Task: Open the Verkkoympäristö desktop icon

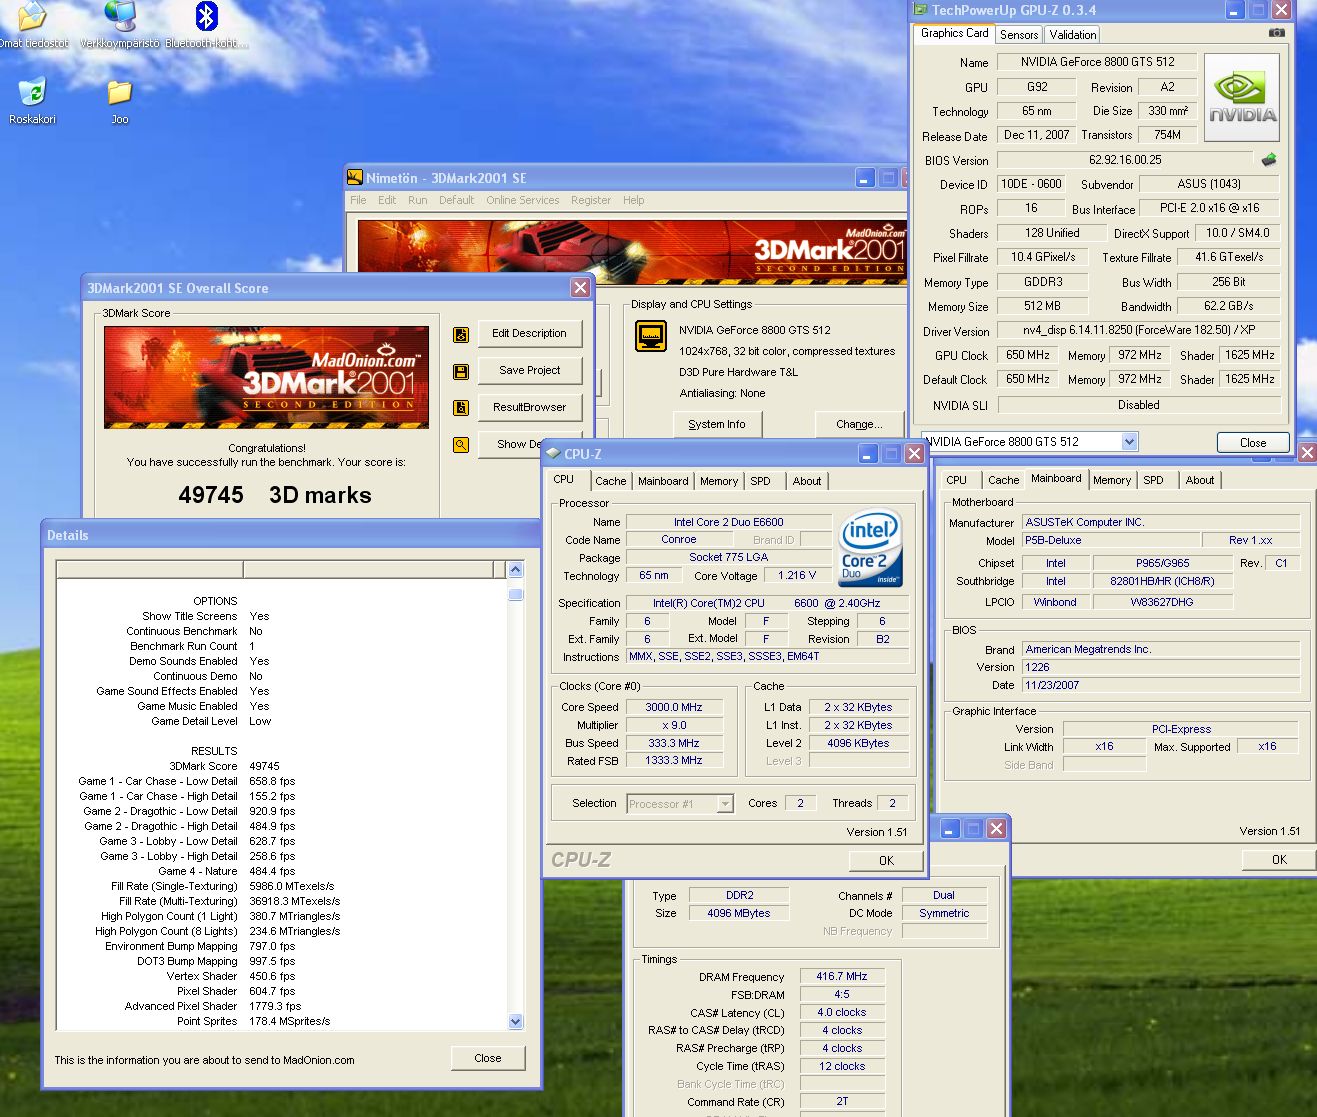Action: (x=120, y=24)
